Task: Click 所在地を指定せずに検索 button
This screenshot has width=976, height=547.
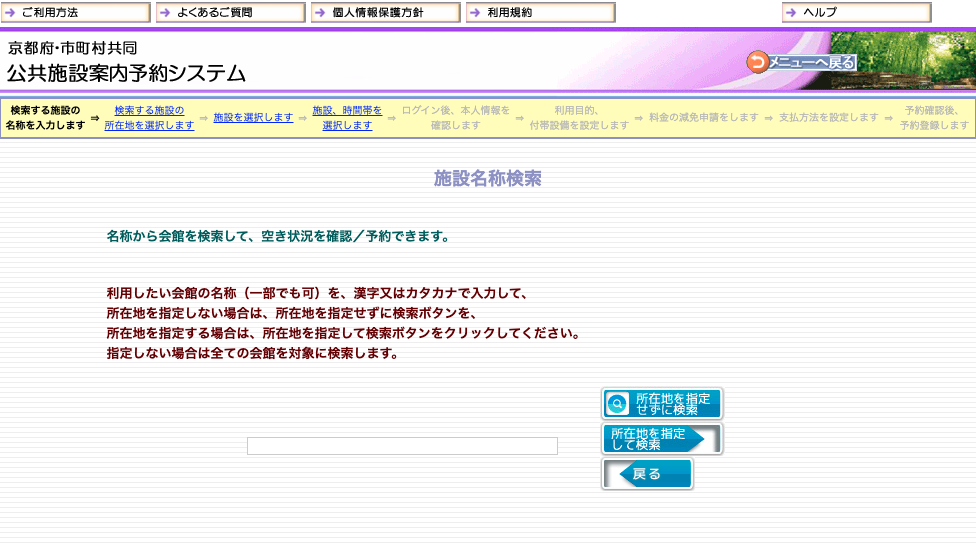Action: point(662,404)
